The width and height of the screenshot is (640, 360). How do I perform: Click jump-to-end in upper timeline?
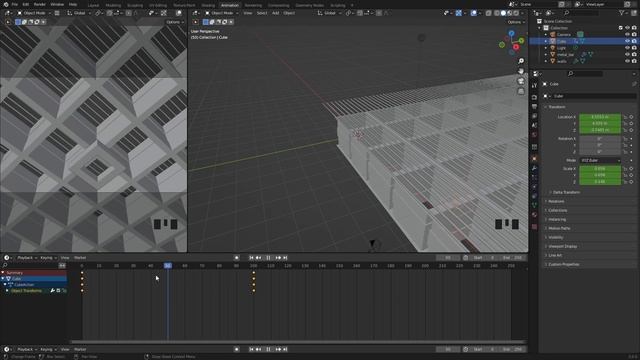[285, 258]
